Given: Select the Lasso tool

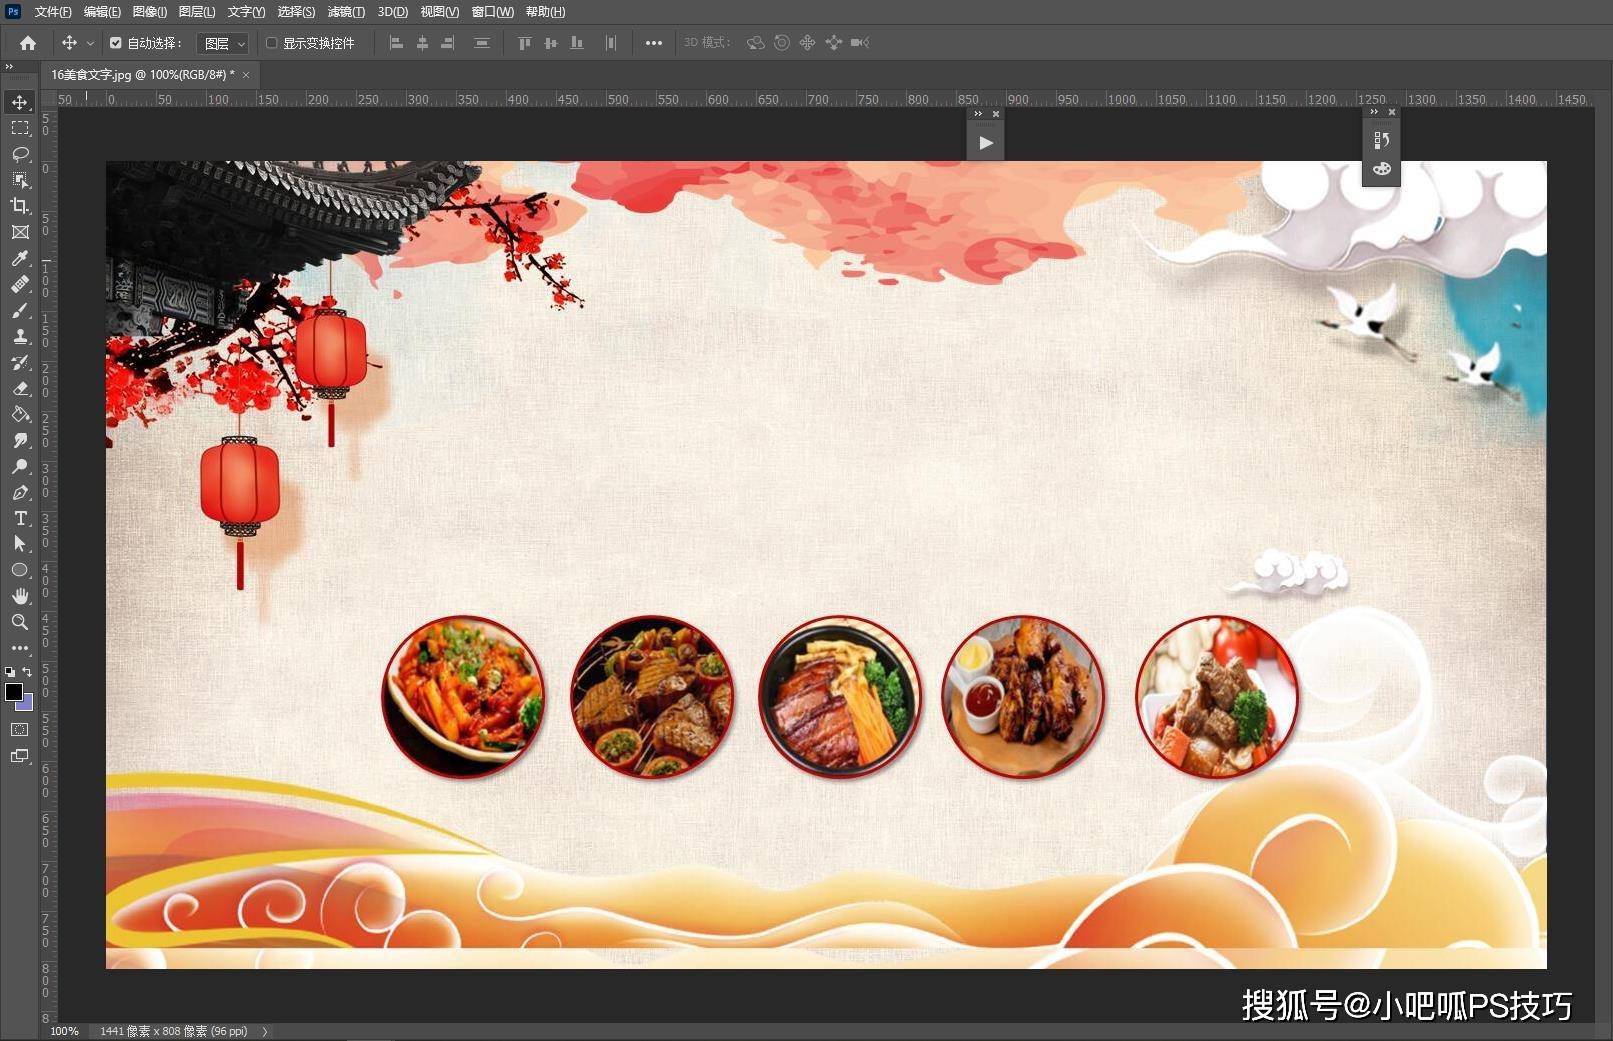Looking at the screenshot, I should [x=19, y=154].
